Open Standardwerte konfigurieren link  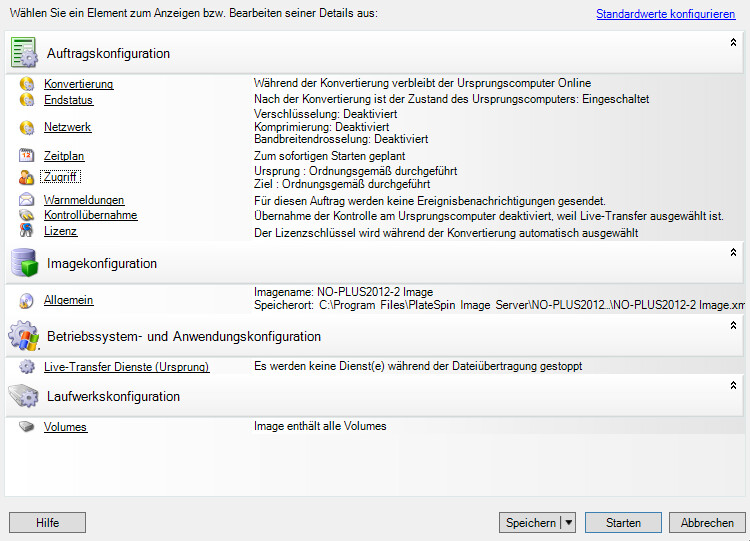[x=665, y=14]
